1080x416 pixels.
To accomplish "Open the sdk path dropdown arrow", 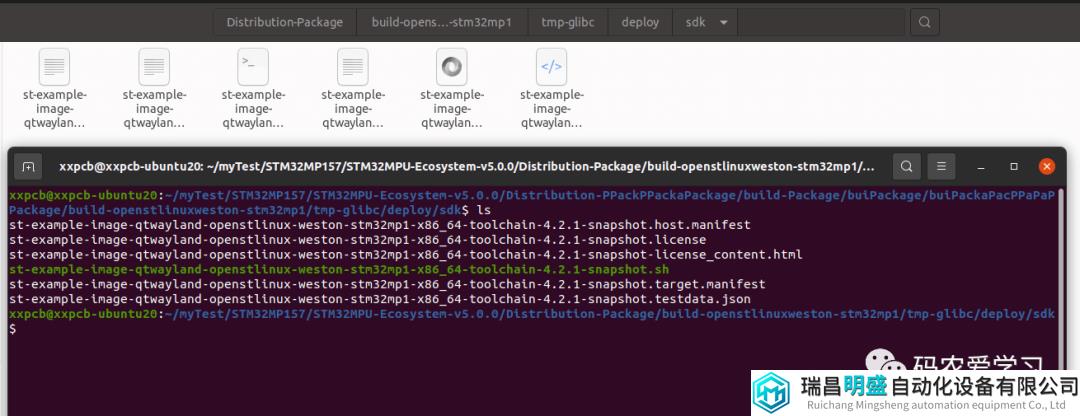I will pos(723,23).
